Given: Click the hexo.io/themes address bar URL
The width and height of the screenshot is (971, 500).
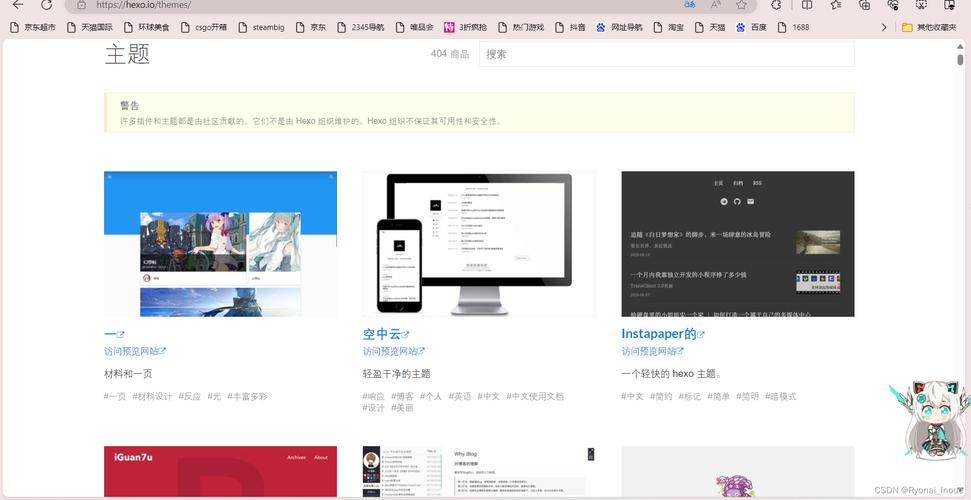Looking at the screenshot, I should point(144,5).
